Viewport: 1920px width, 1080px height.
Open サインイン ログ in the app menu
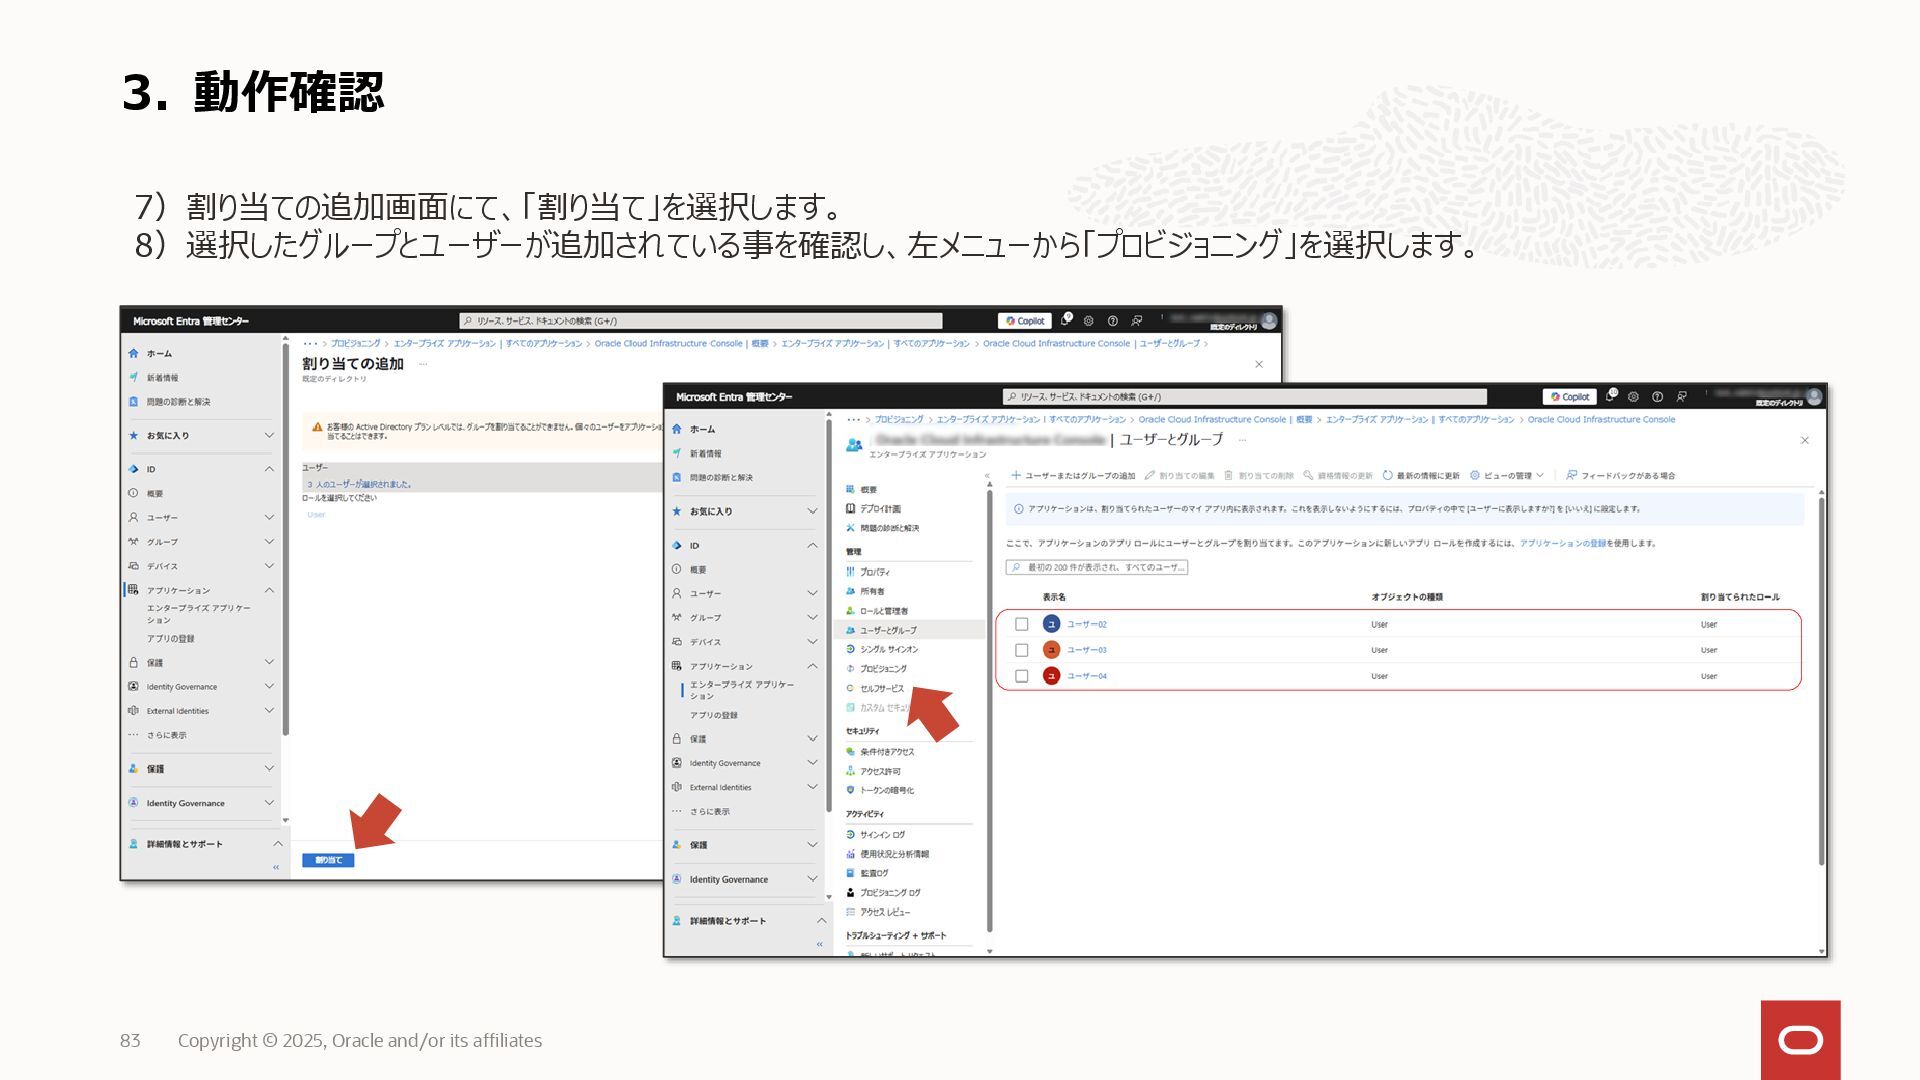[882, 835]
